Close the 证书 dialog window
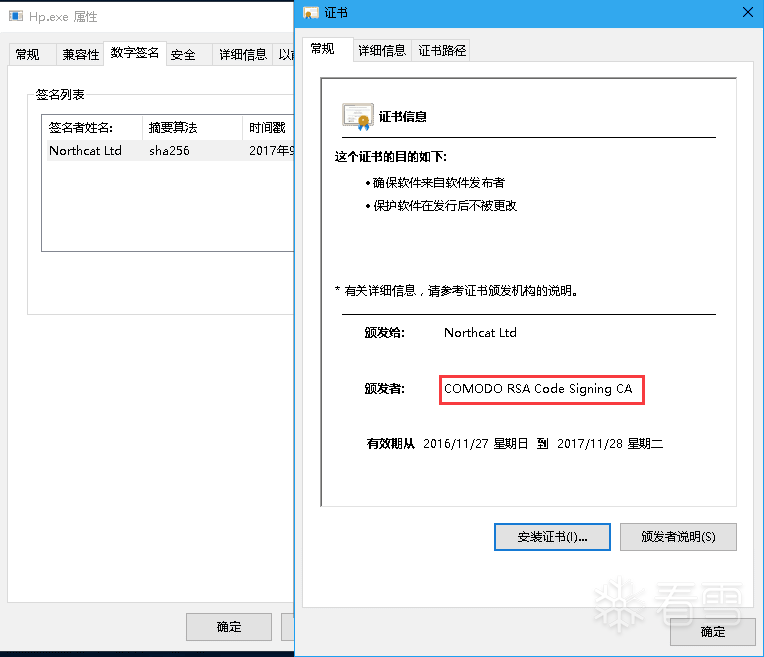764x657 pixels. (x=747, y=12)
